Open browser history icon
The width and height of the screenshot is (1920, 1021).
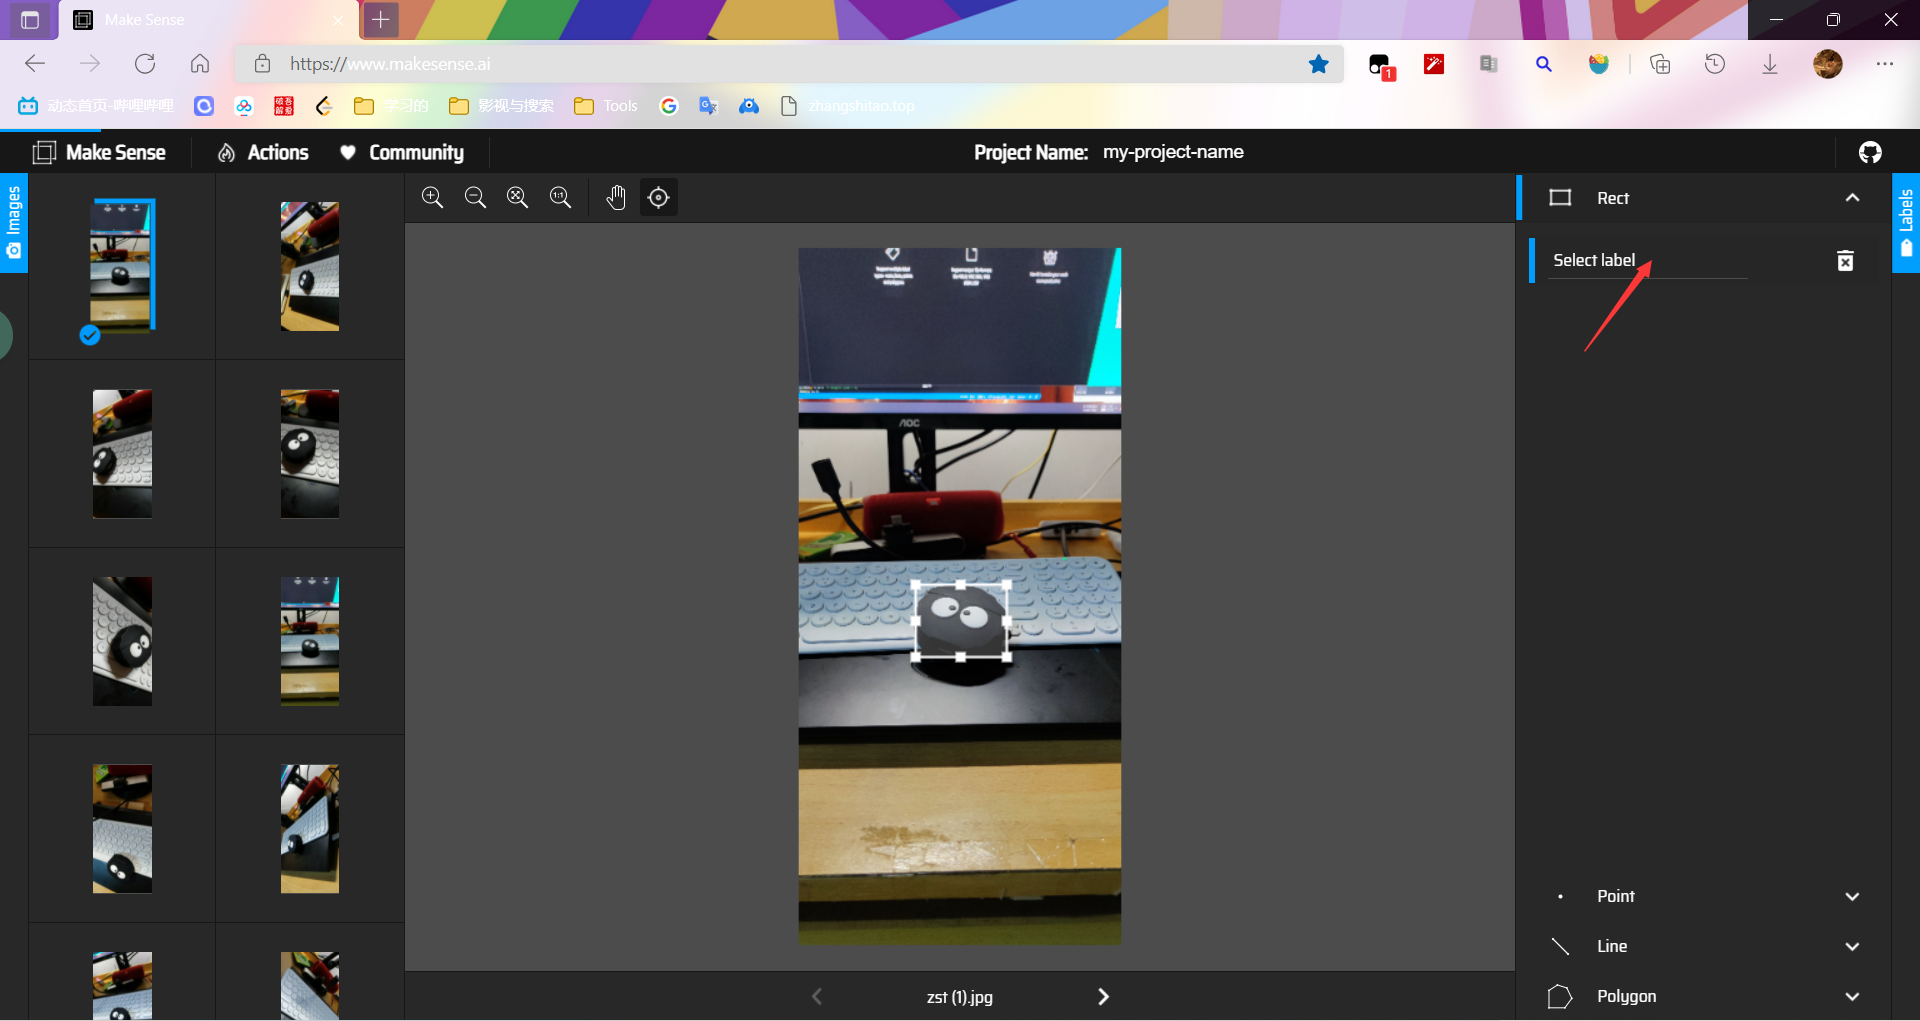point(1715,64)
